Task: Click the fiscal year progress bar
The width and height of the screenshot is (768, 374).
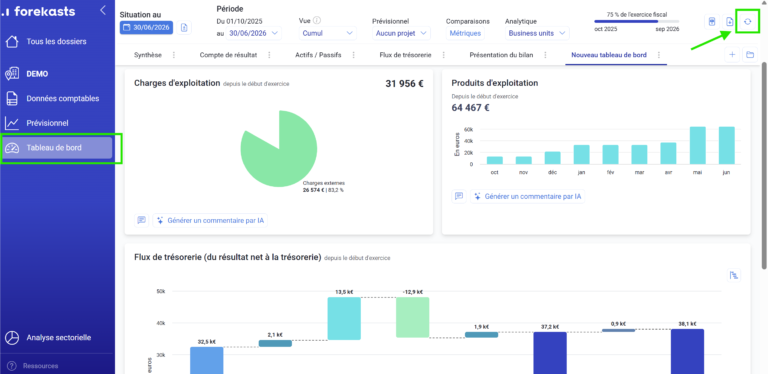Action: 637,22
